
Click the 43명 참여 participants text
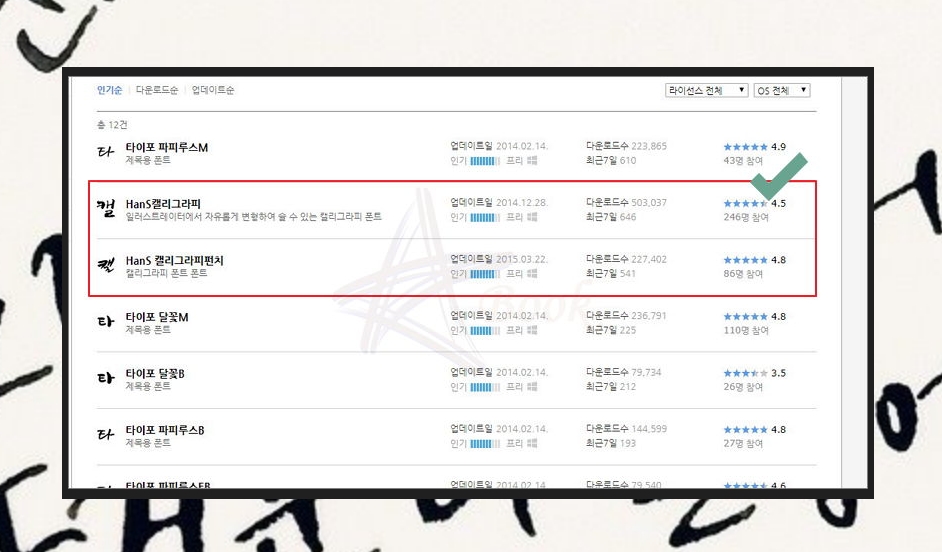(743, 160)
